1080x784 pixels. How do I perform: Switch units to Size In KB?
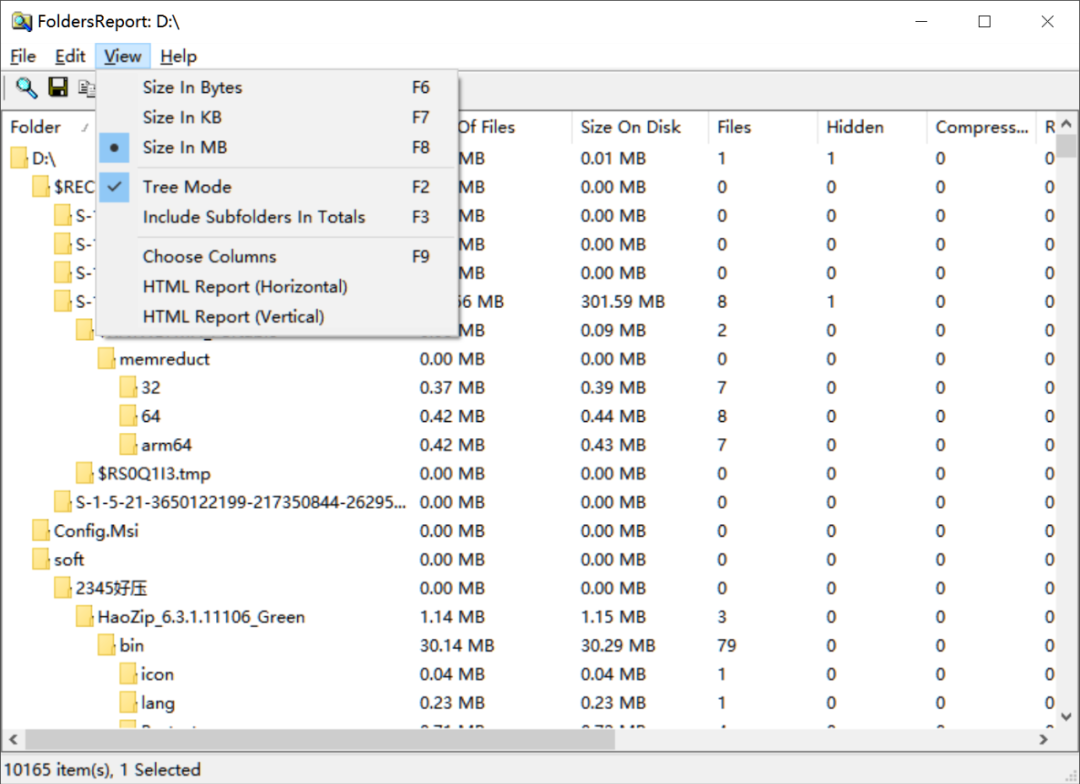coord(182,117)
